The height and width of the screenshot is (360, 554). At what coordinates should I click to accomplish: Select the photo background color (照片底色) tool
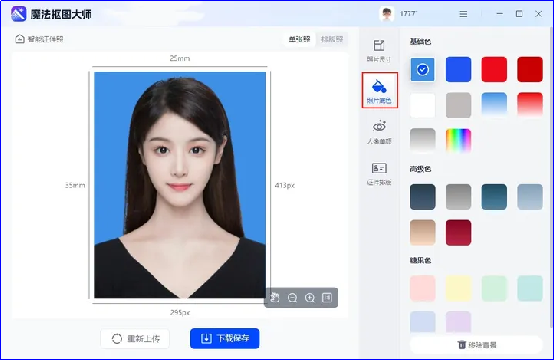pyautogui.click(x=379, y=90)
